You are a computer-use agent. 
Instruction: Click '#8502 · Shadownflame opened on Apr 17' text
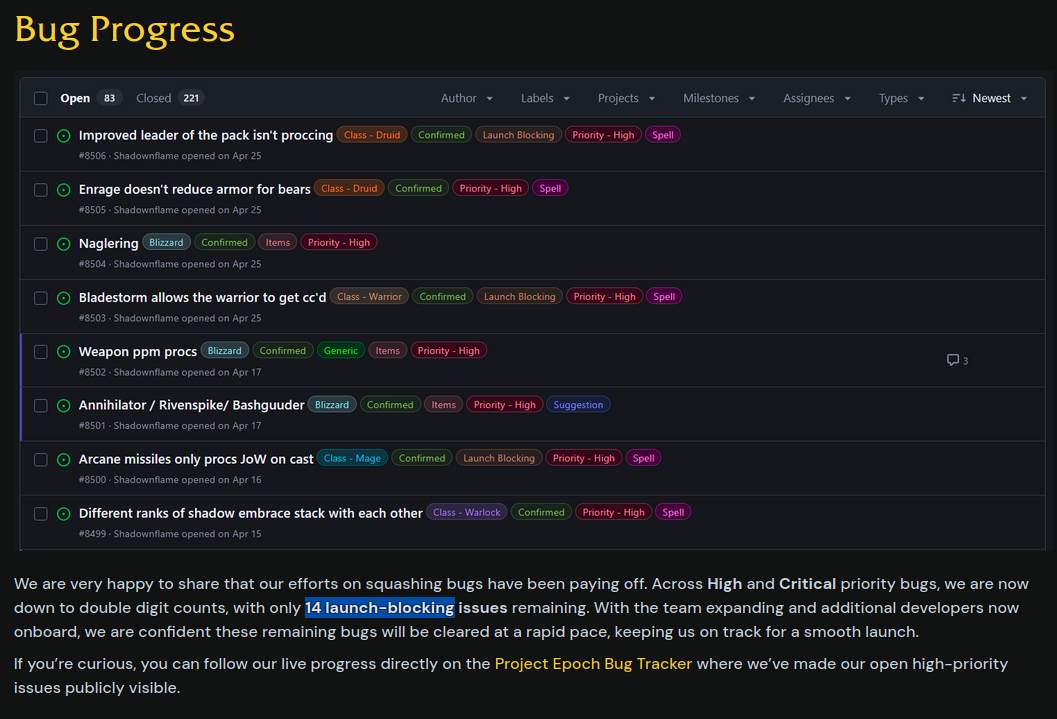(170, 372)
